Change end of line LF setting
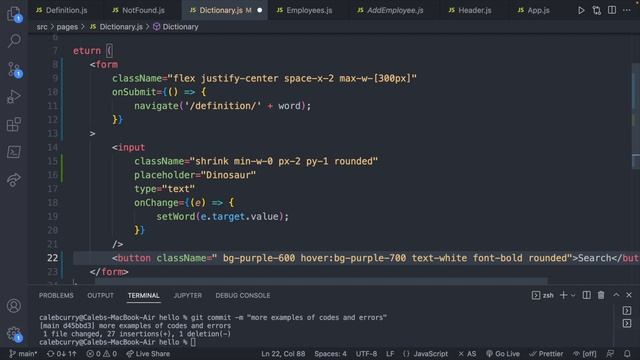Viewport: 640px width, 360px height. 390,353
